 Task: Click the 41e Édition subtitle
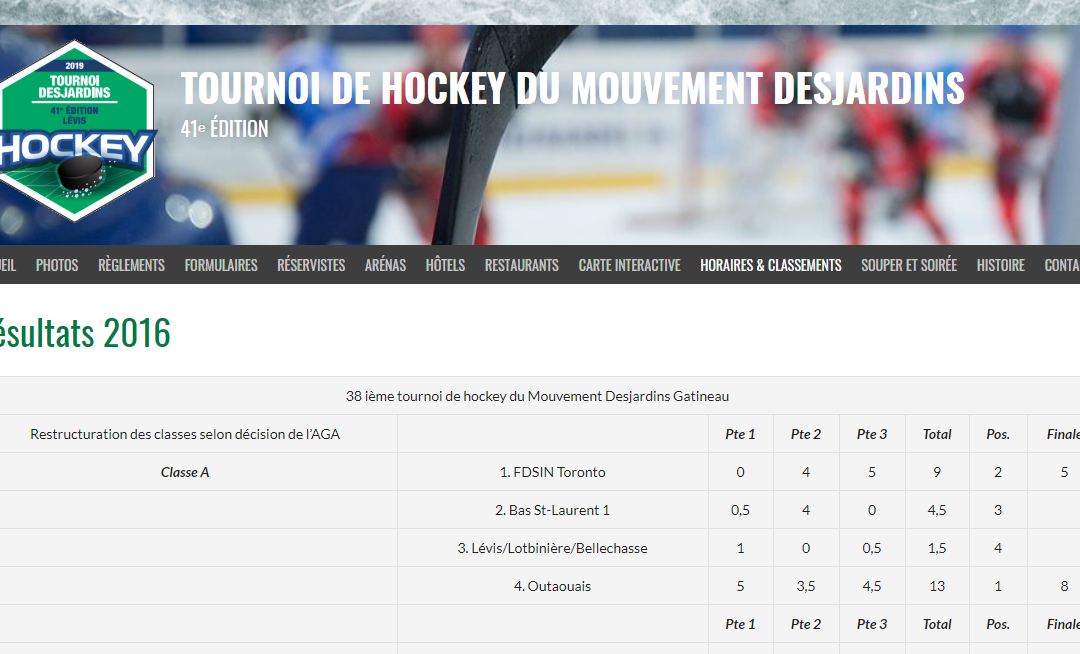(225, 129)
